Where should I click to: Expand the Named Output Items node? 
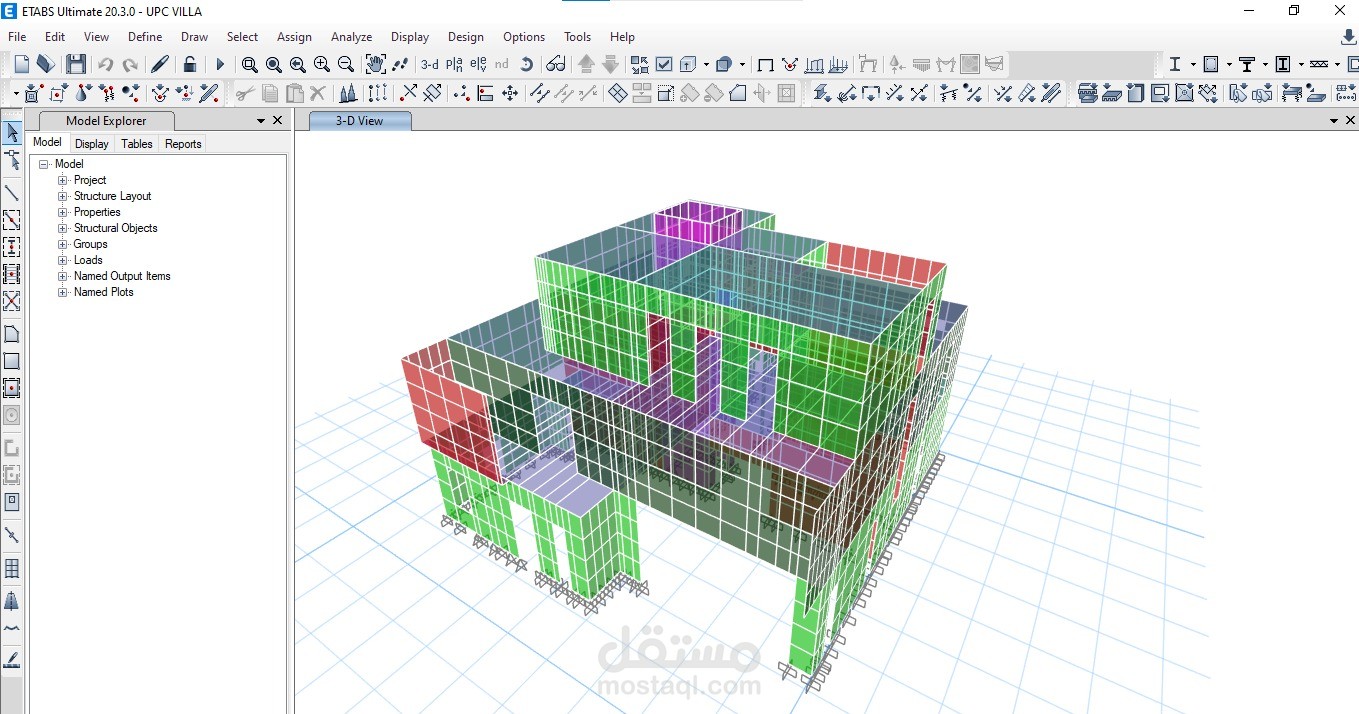63,276
